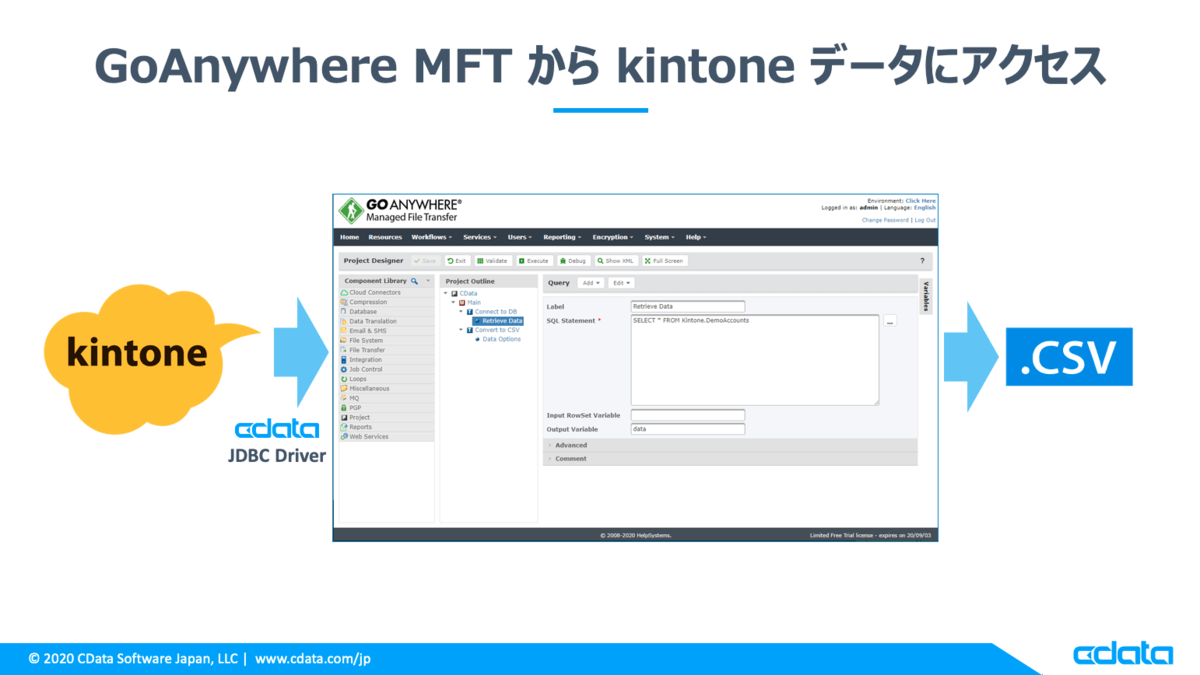1200x675 pixels.
Task: Click the Component Library search magnifier
Action: click(x=415, y=282)
